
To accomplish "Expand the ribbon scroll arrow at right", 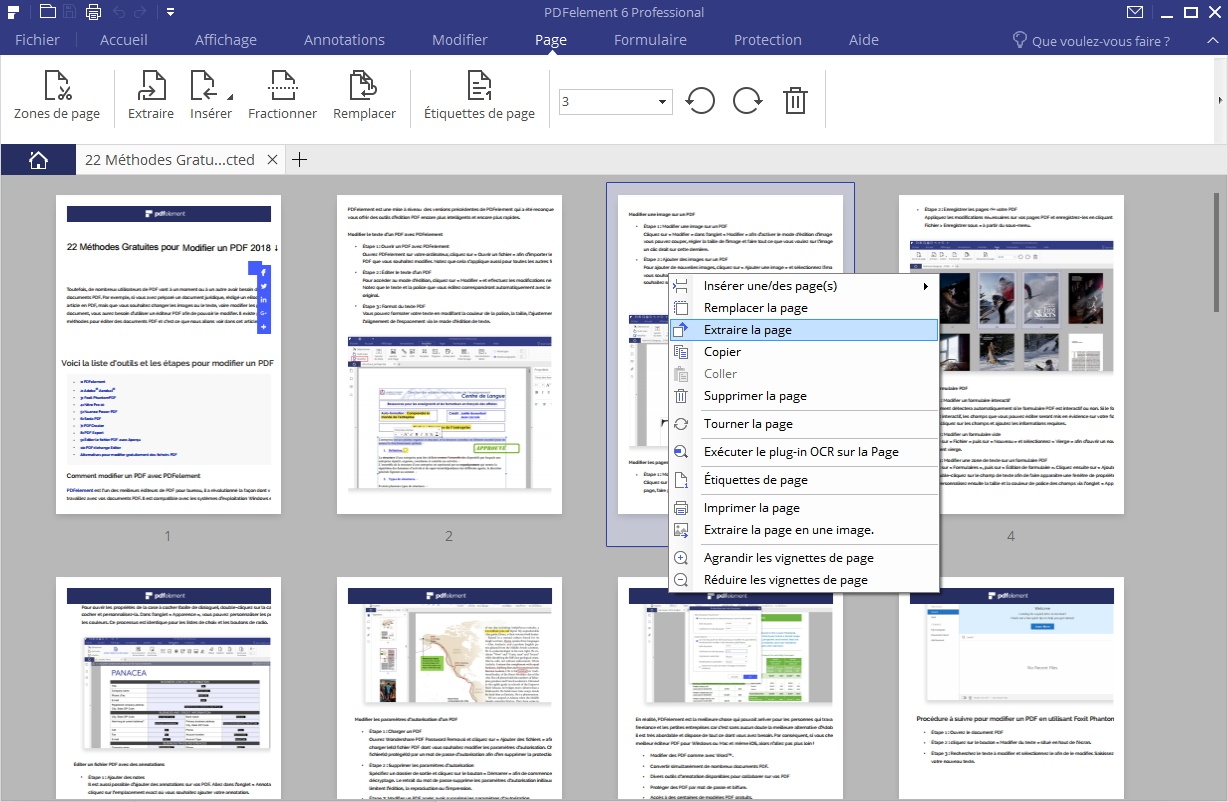I will click(x=1220, y=100).
